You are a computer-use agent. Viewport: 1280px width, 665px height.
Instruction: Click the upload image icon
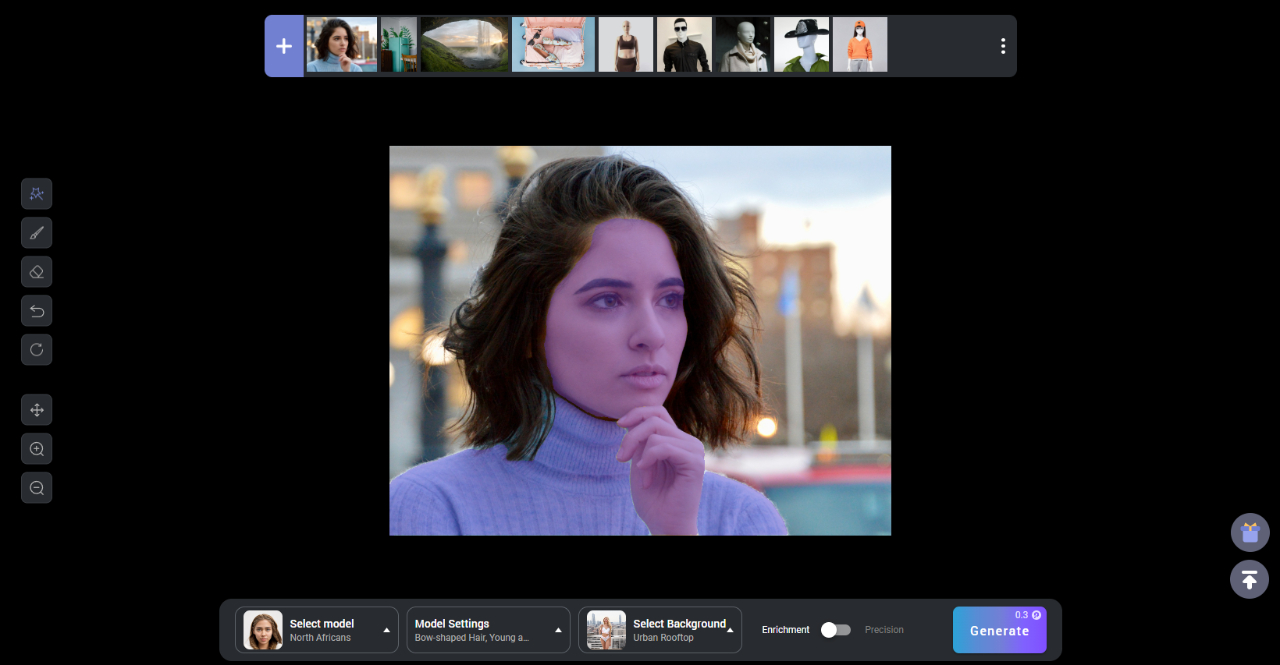click(x=1249, y=579)
